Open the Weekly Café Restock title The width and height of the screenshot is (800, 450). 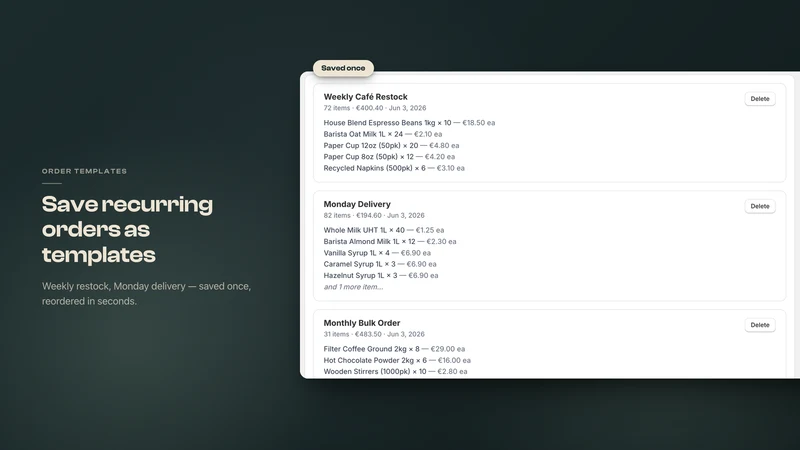point(365,97)
